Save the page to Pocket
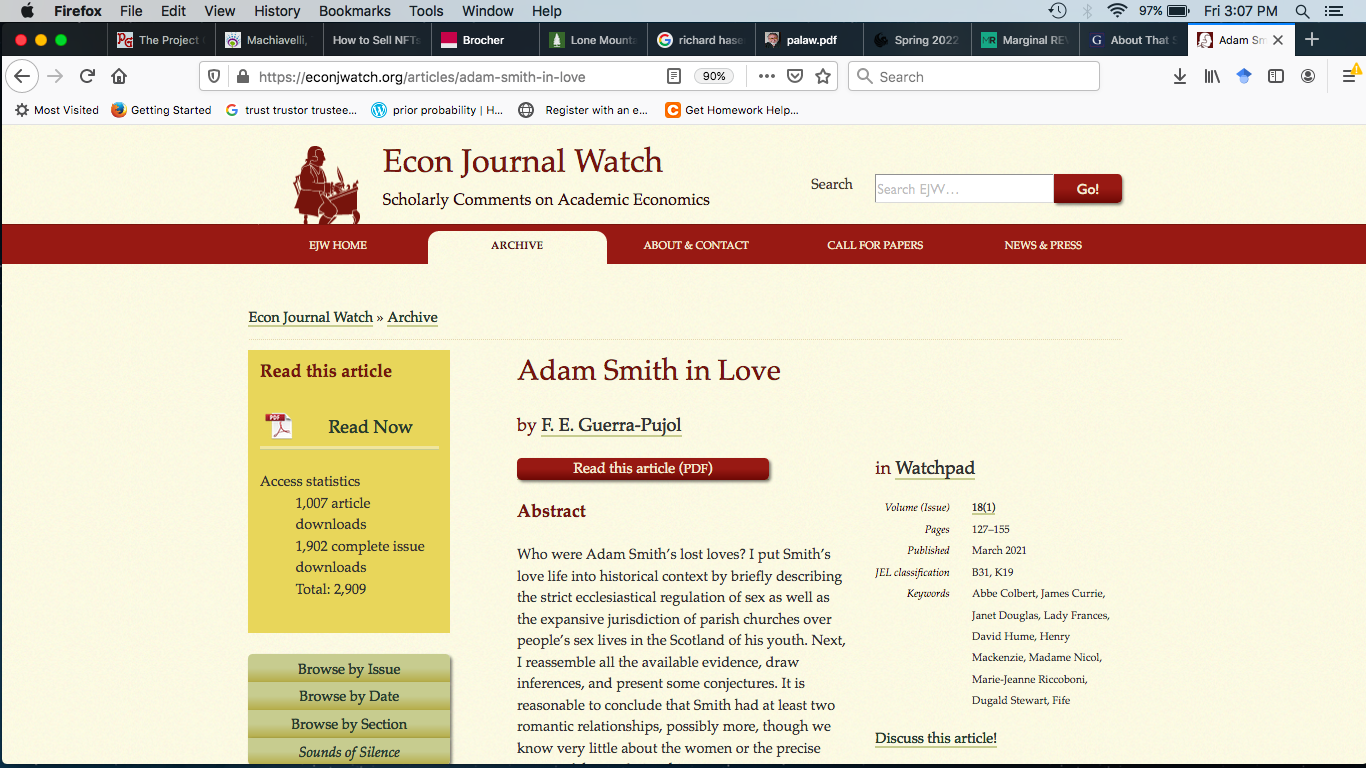 pyautogui.click(x=795, y=77)
